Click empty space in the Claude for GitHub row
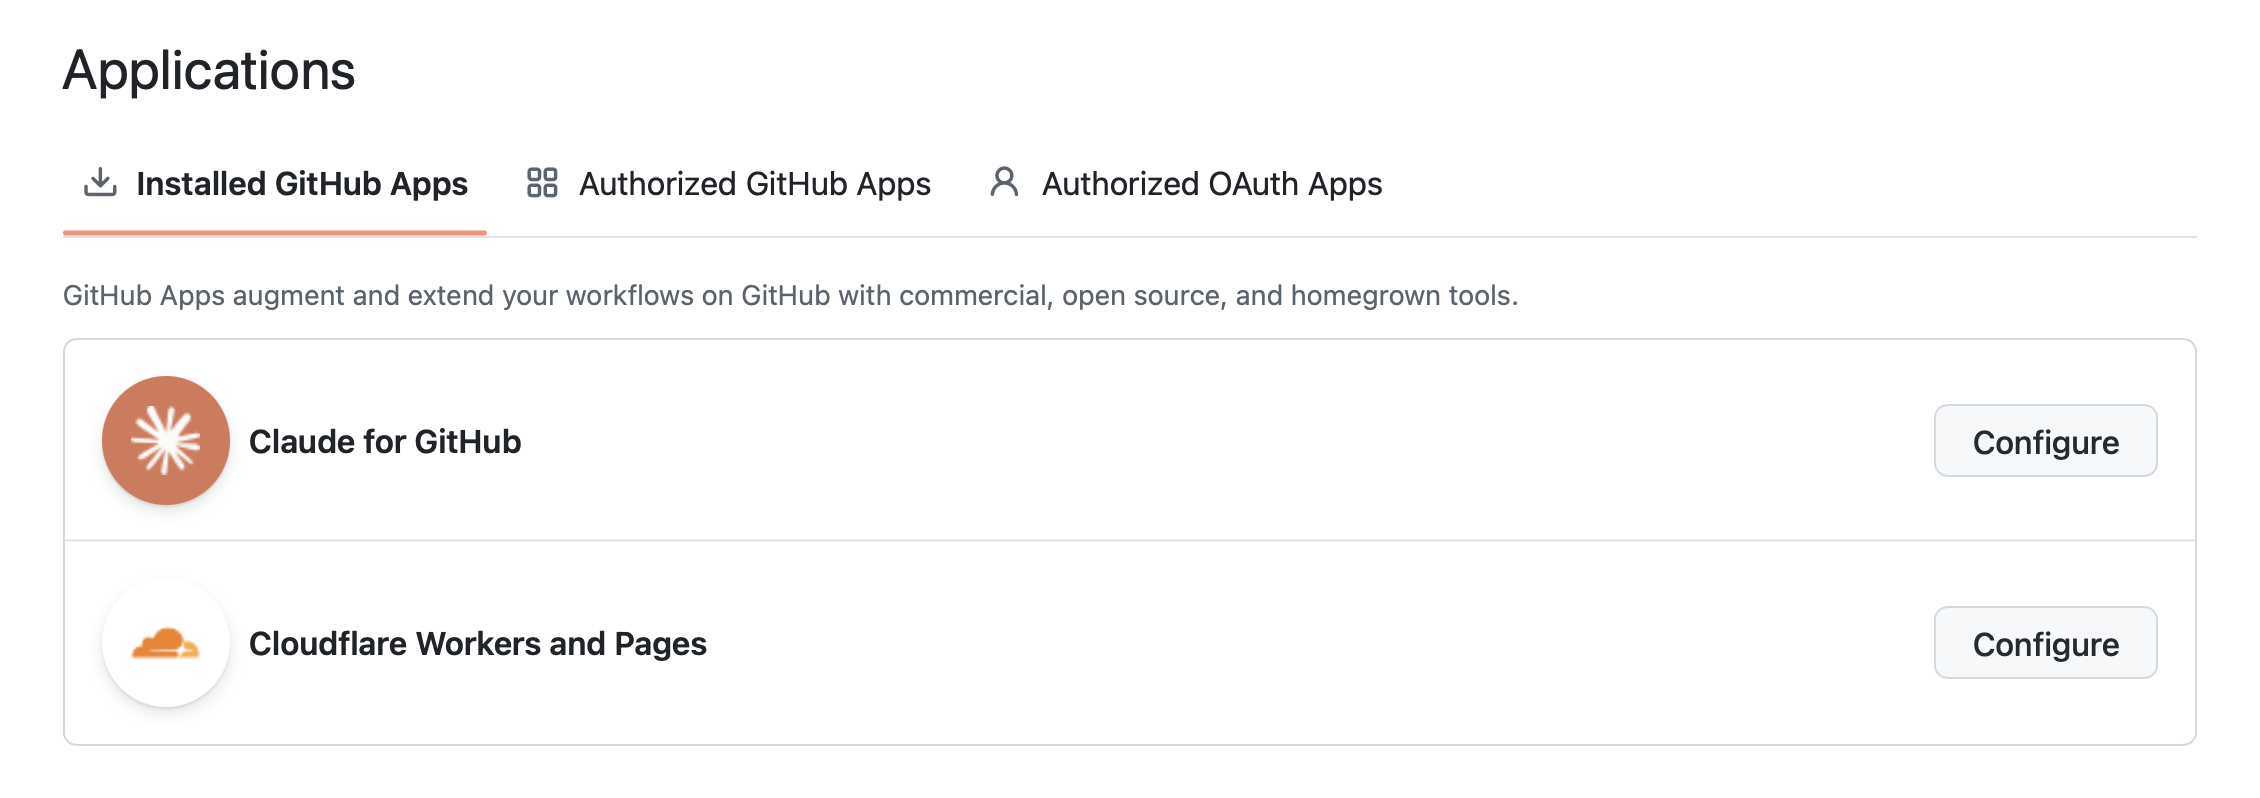The image size is (2260, 798). [1200, 441]
